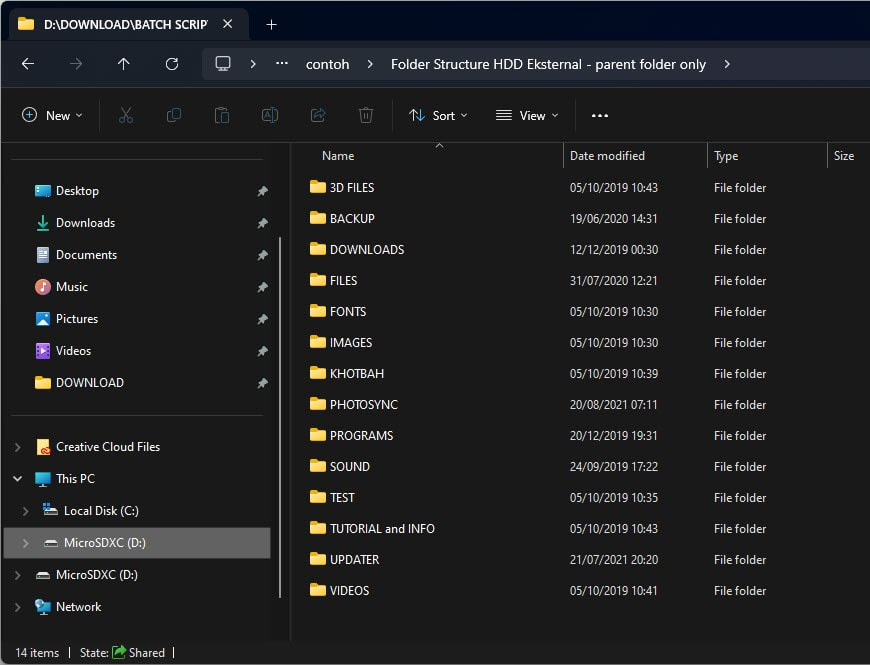Viewport: 870px width, 665px height.
Task: Select the highlighted MicroSDXC (D:) drive
Action: click(x=137, y=543)
